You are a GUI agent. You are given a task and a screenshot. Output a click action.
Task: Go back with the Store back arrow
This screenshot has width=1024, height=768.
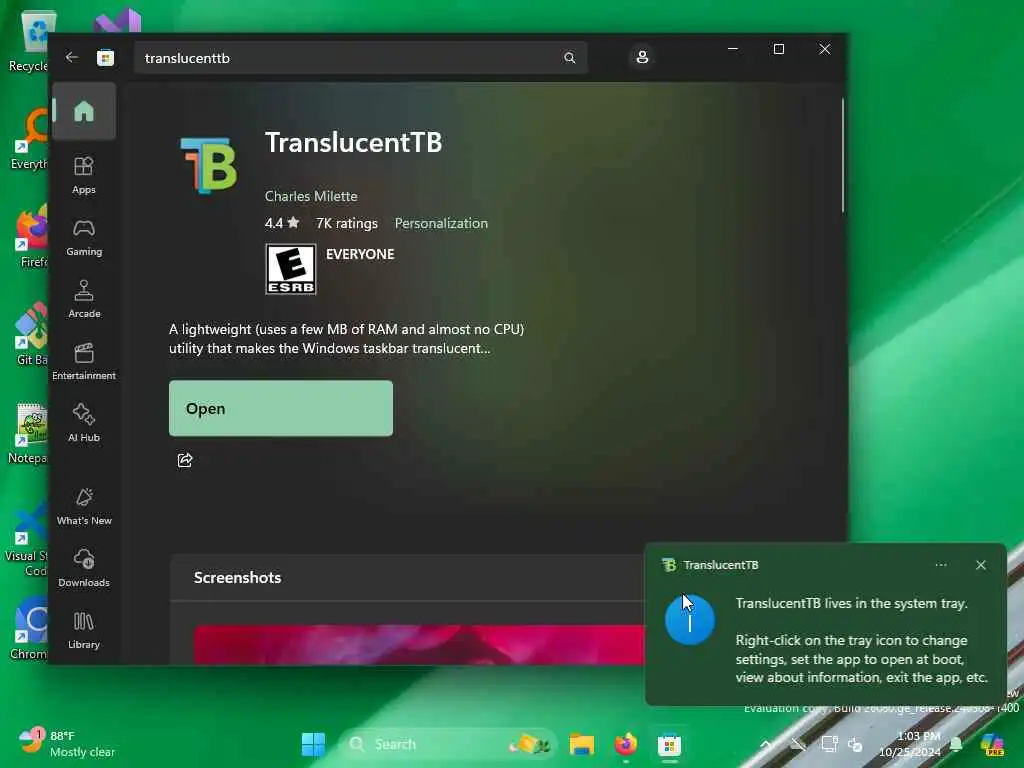72,57
